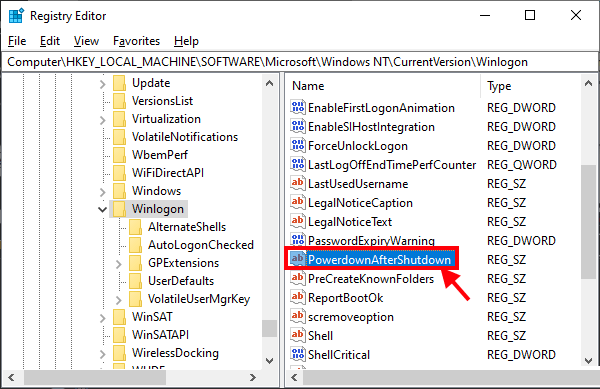Click the tree pane scroll-up arrow
Image resolution: width=600 pixels, height=389 pixels.
(x=269, y=83)
